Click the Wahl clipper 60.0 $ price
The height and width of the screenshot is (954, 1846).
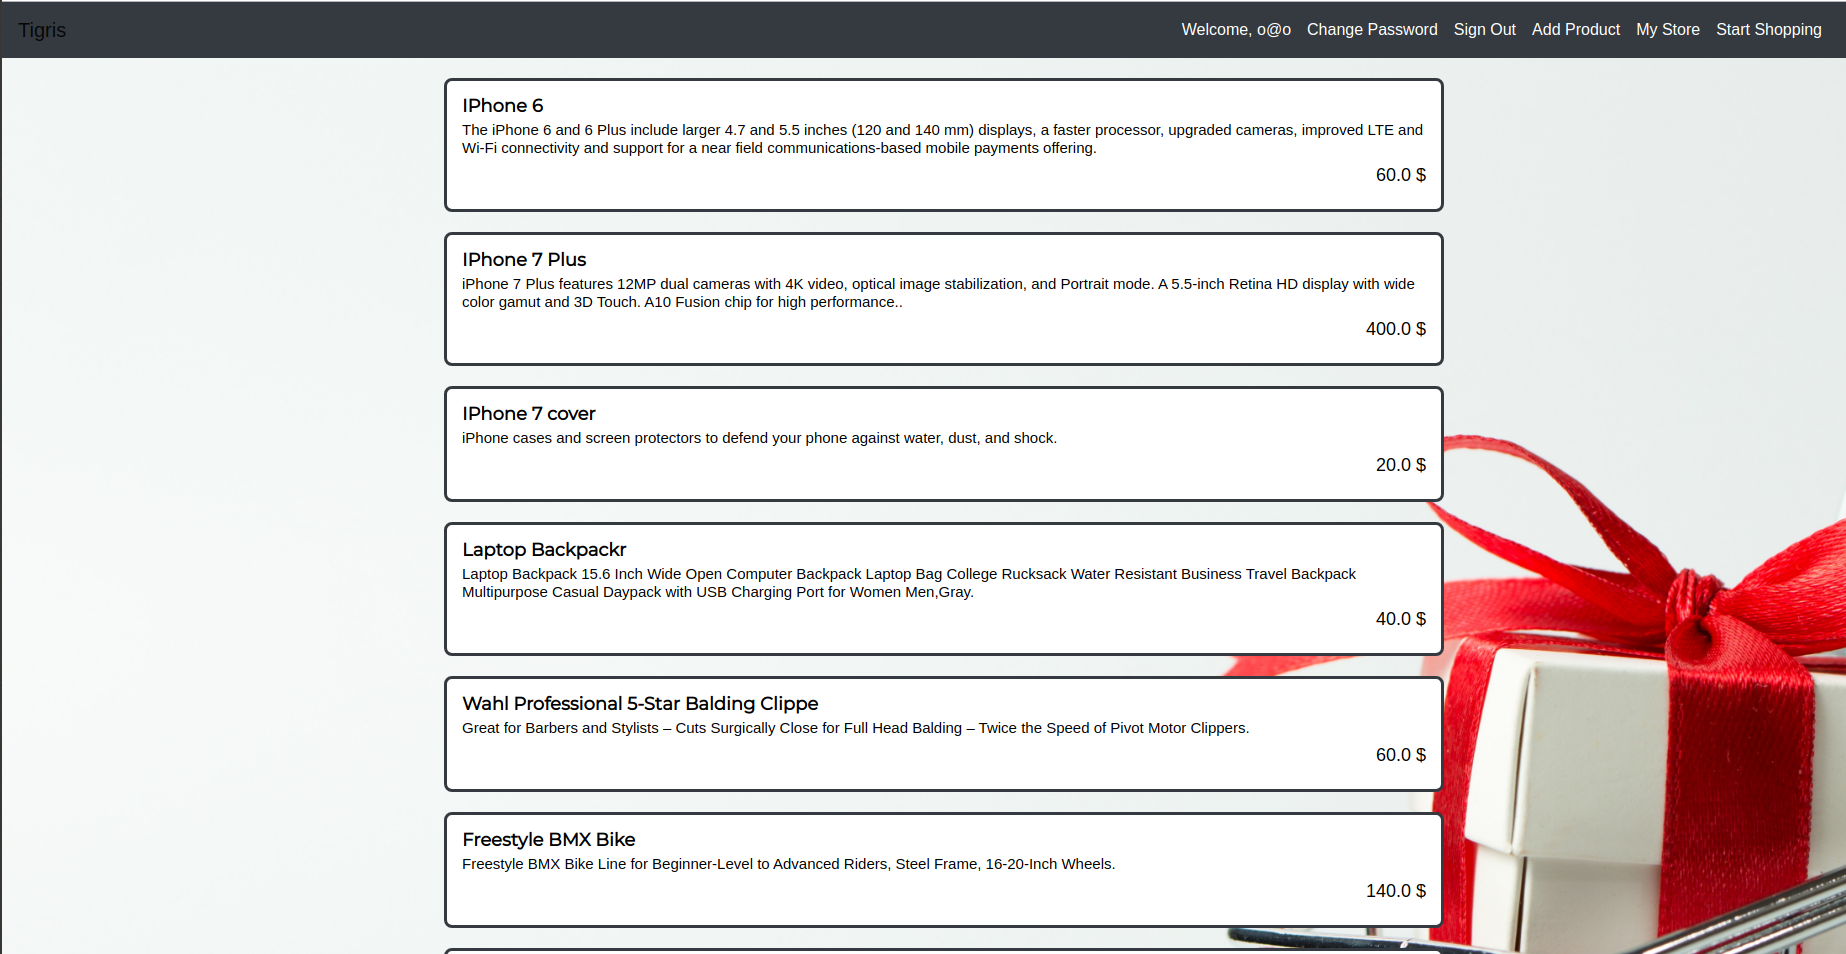(1401, 755)
